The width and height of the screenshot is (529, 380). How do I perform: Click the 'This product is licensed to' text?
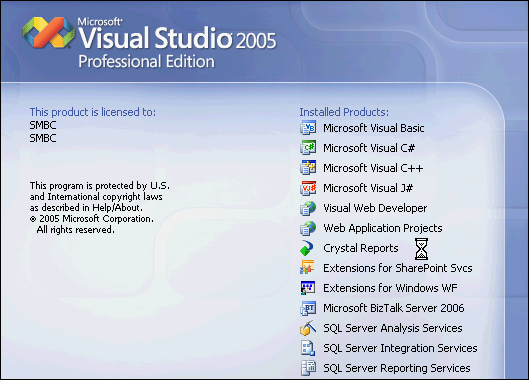tap(93, 112)
